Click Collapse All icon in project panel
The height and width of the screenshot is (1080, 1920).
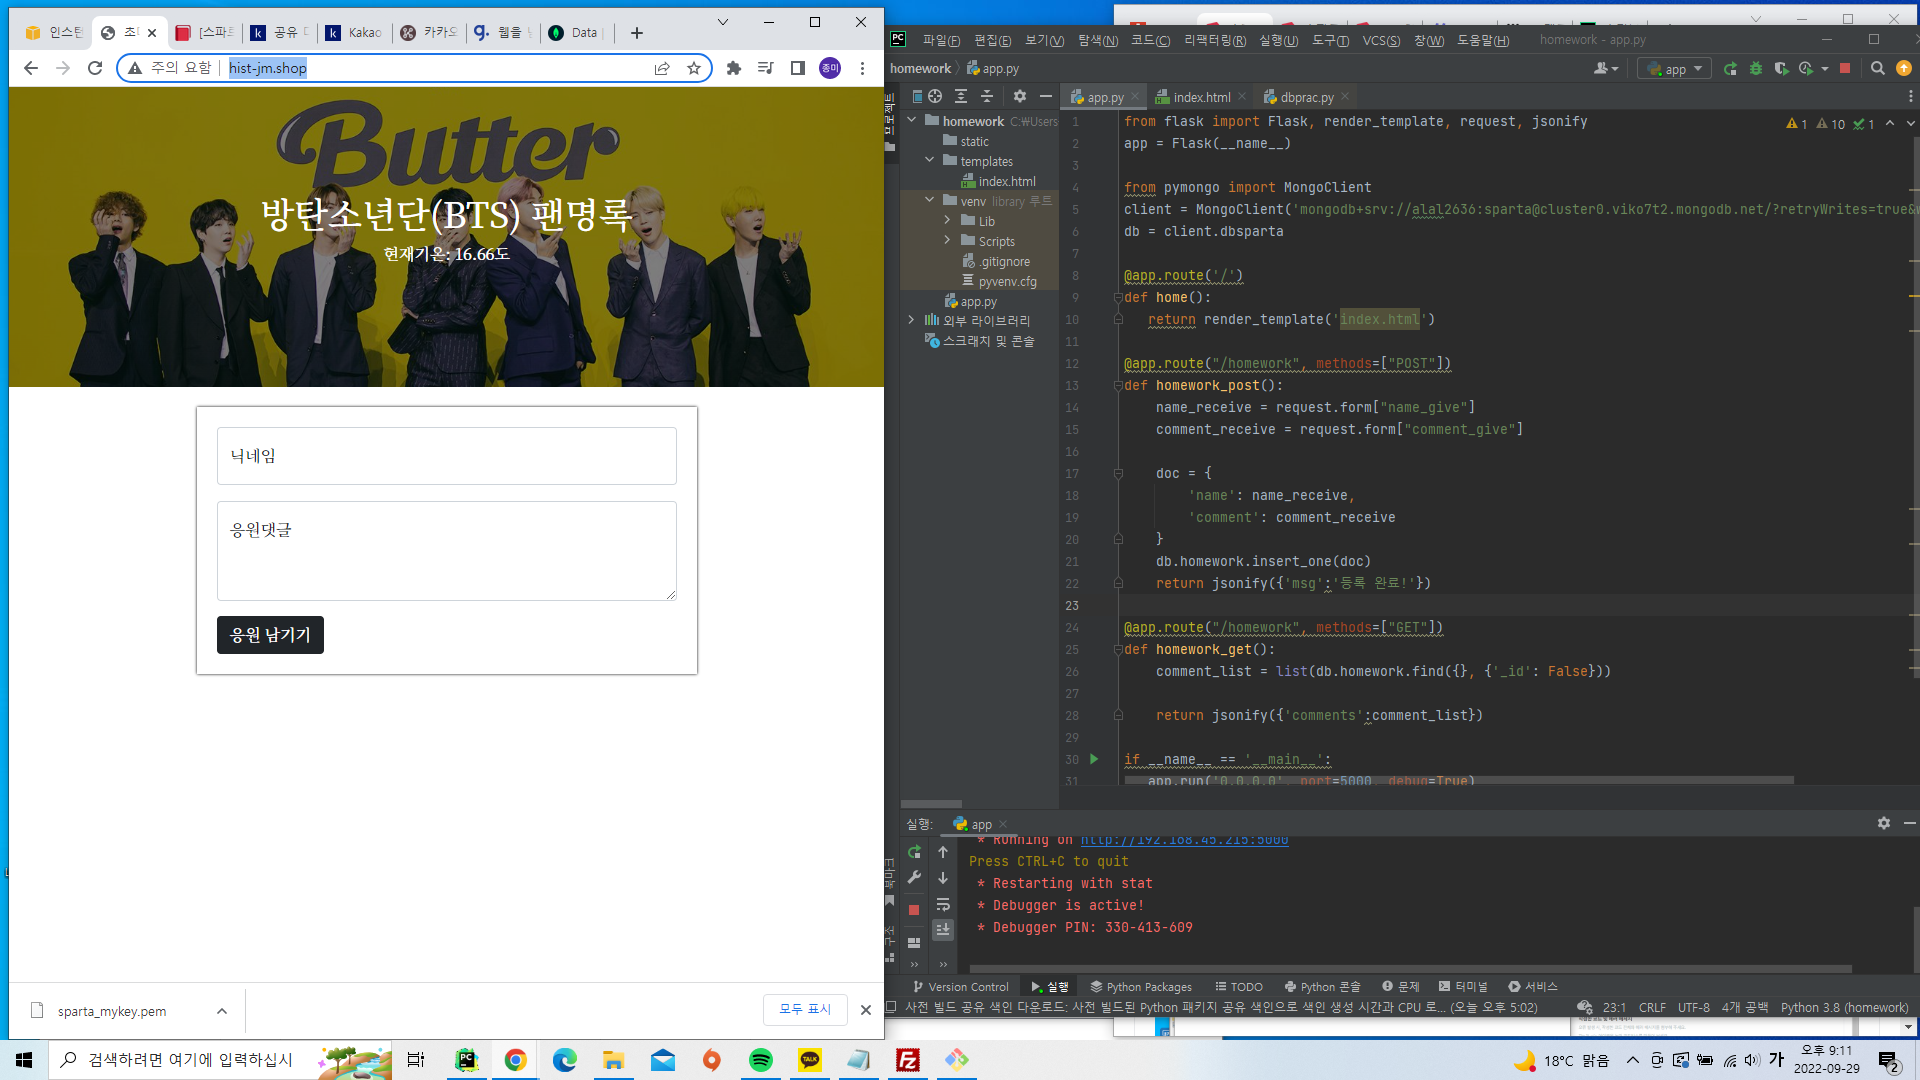coord(987,97)
